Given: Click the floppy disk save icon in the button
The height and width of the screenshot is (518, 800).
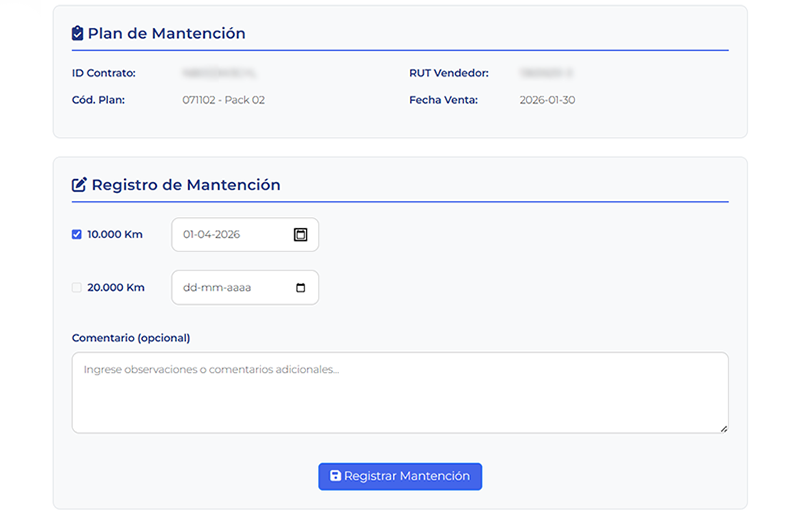Looking at the screenshot, I should point(335,477).
